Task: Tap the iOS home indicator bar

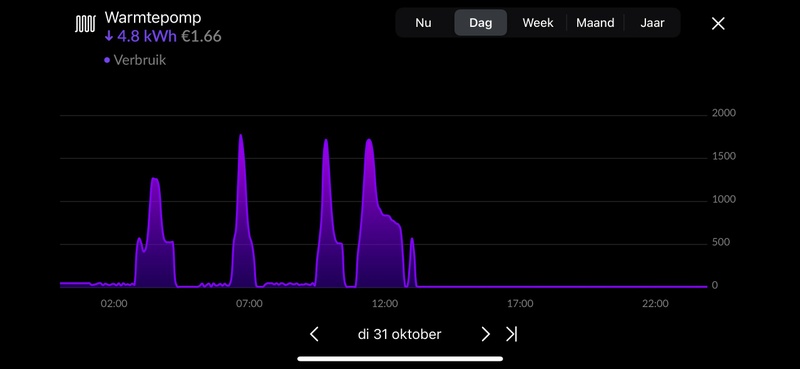Action: [x=400, y=359]
